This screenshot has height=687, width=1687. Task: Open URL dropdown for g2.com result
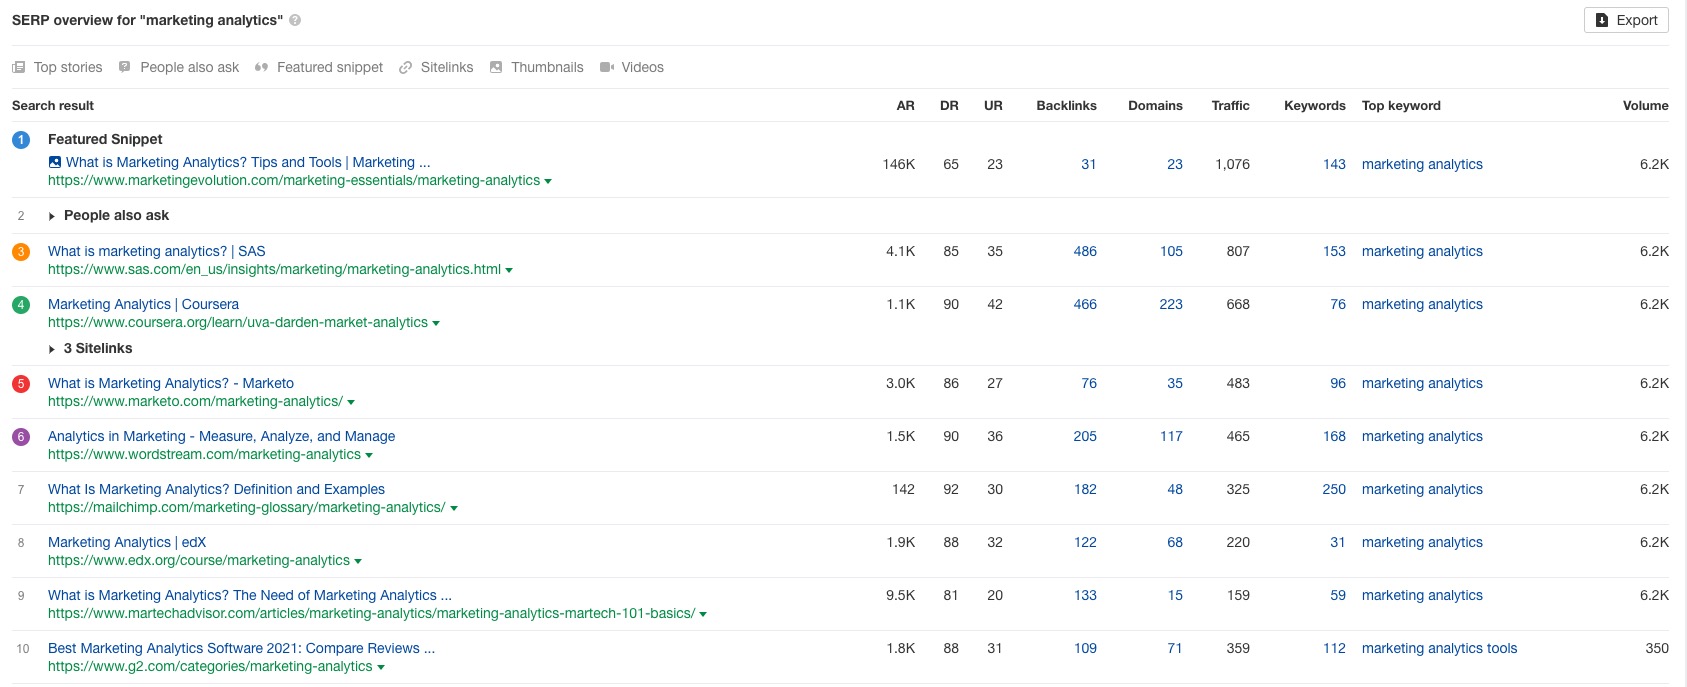(x=381, y=667)
